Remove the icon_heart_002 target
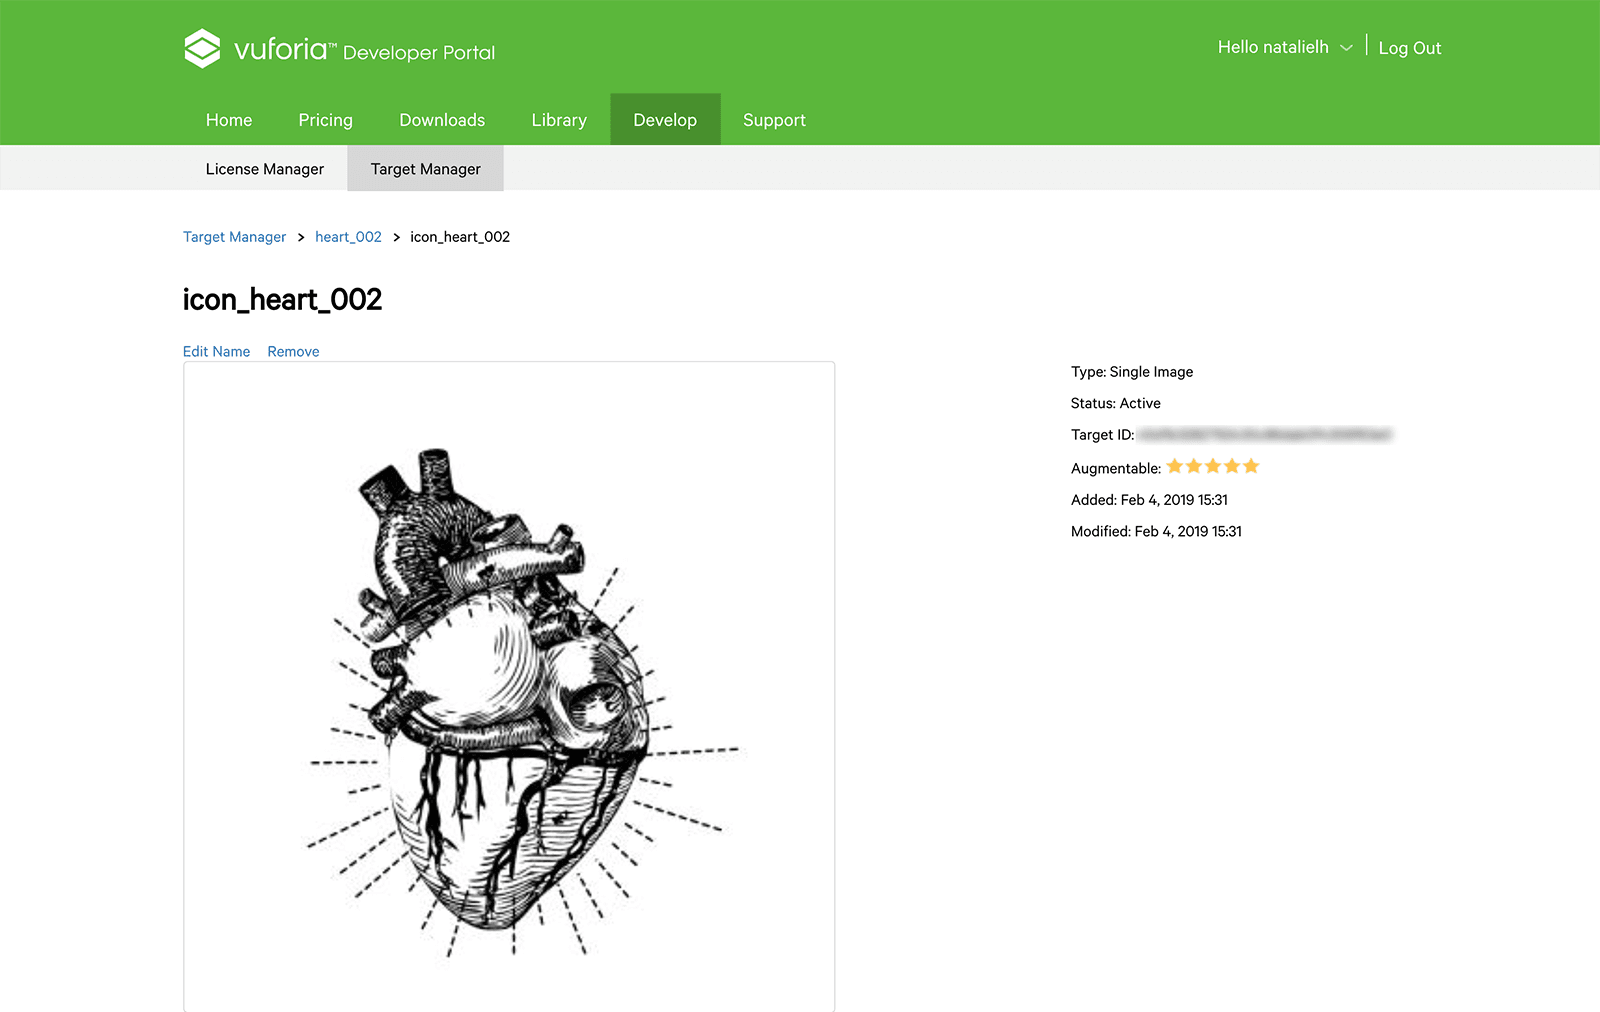The width and height of the screenshot is (1600, 1012). (293, 351)
